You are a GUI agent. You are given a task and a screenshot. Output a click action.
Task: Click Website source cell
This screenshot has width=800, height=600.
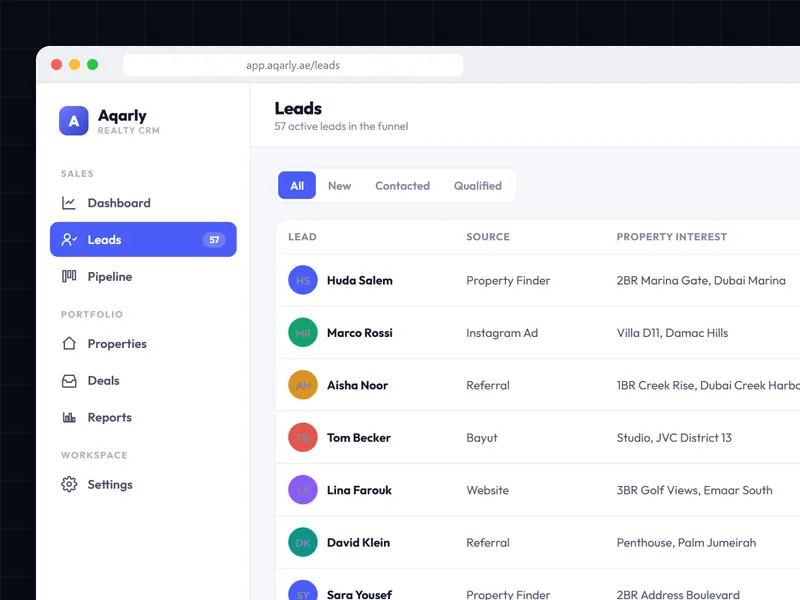487,490
